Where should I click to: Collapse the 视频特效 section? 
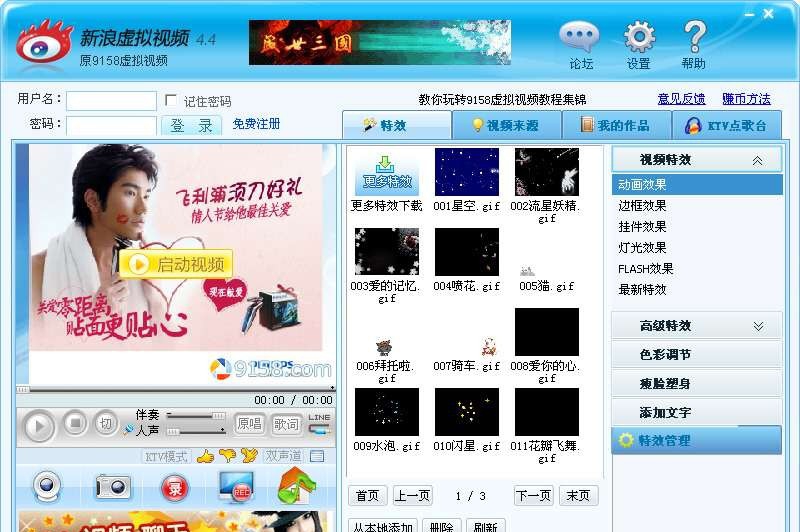[696, 160]
